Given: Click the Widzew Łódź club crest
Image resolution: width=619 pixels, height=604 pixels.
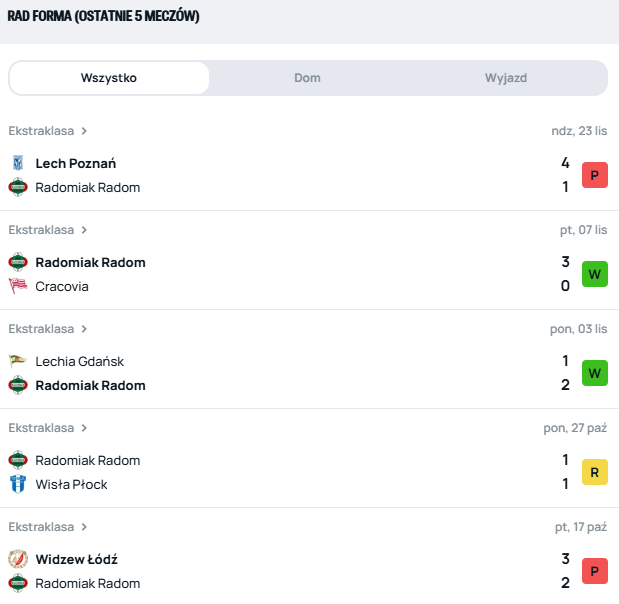Looking at the screenshot, I should tap(17, 559).
